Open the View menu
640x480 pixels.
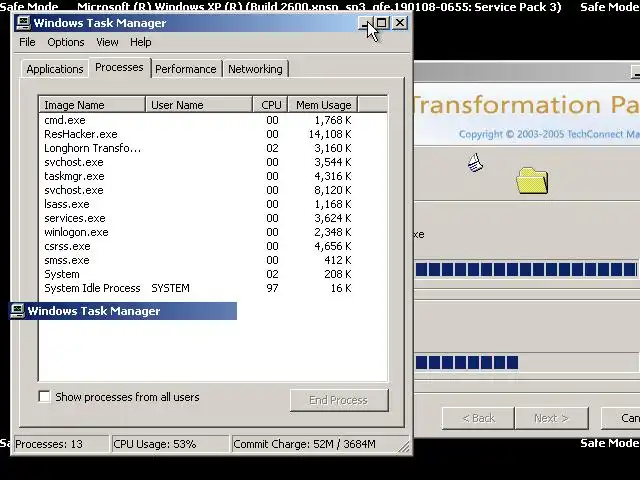(x=107, y=42)
